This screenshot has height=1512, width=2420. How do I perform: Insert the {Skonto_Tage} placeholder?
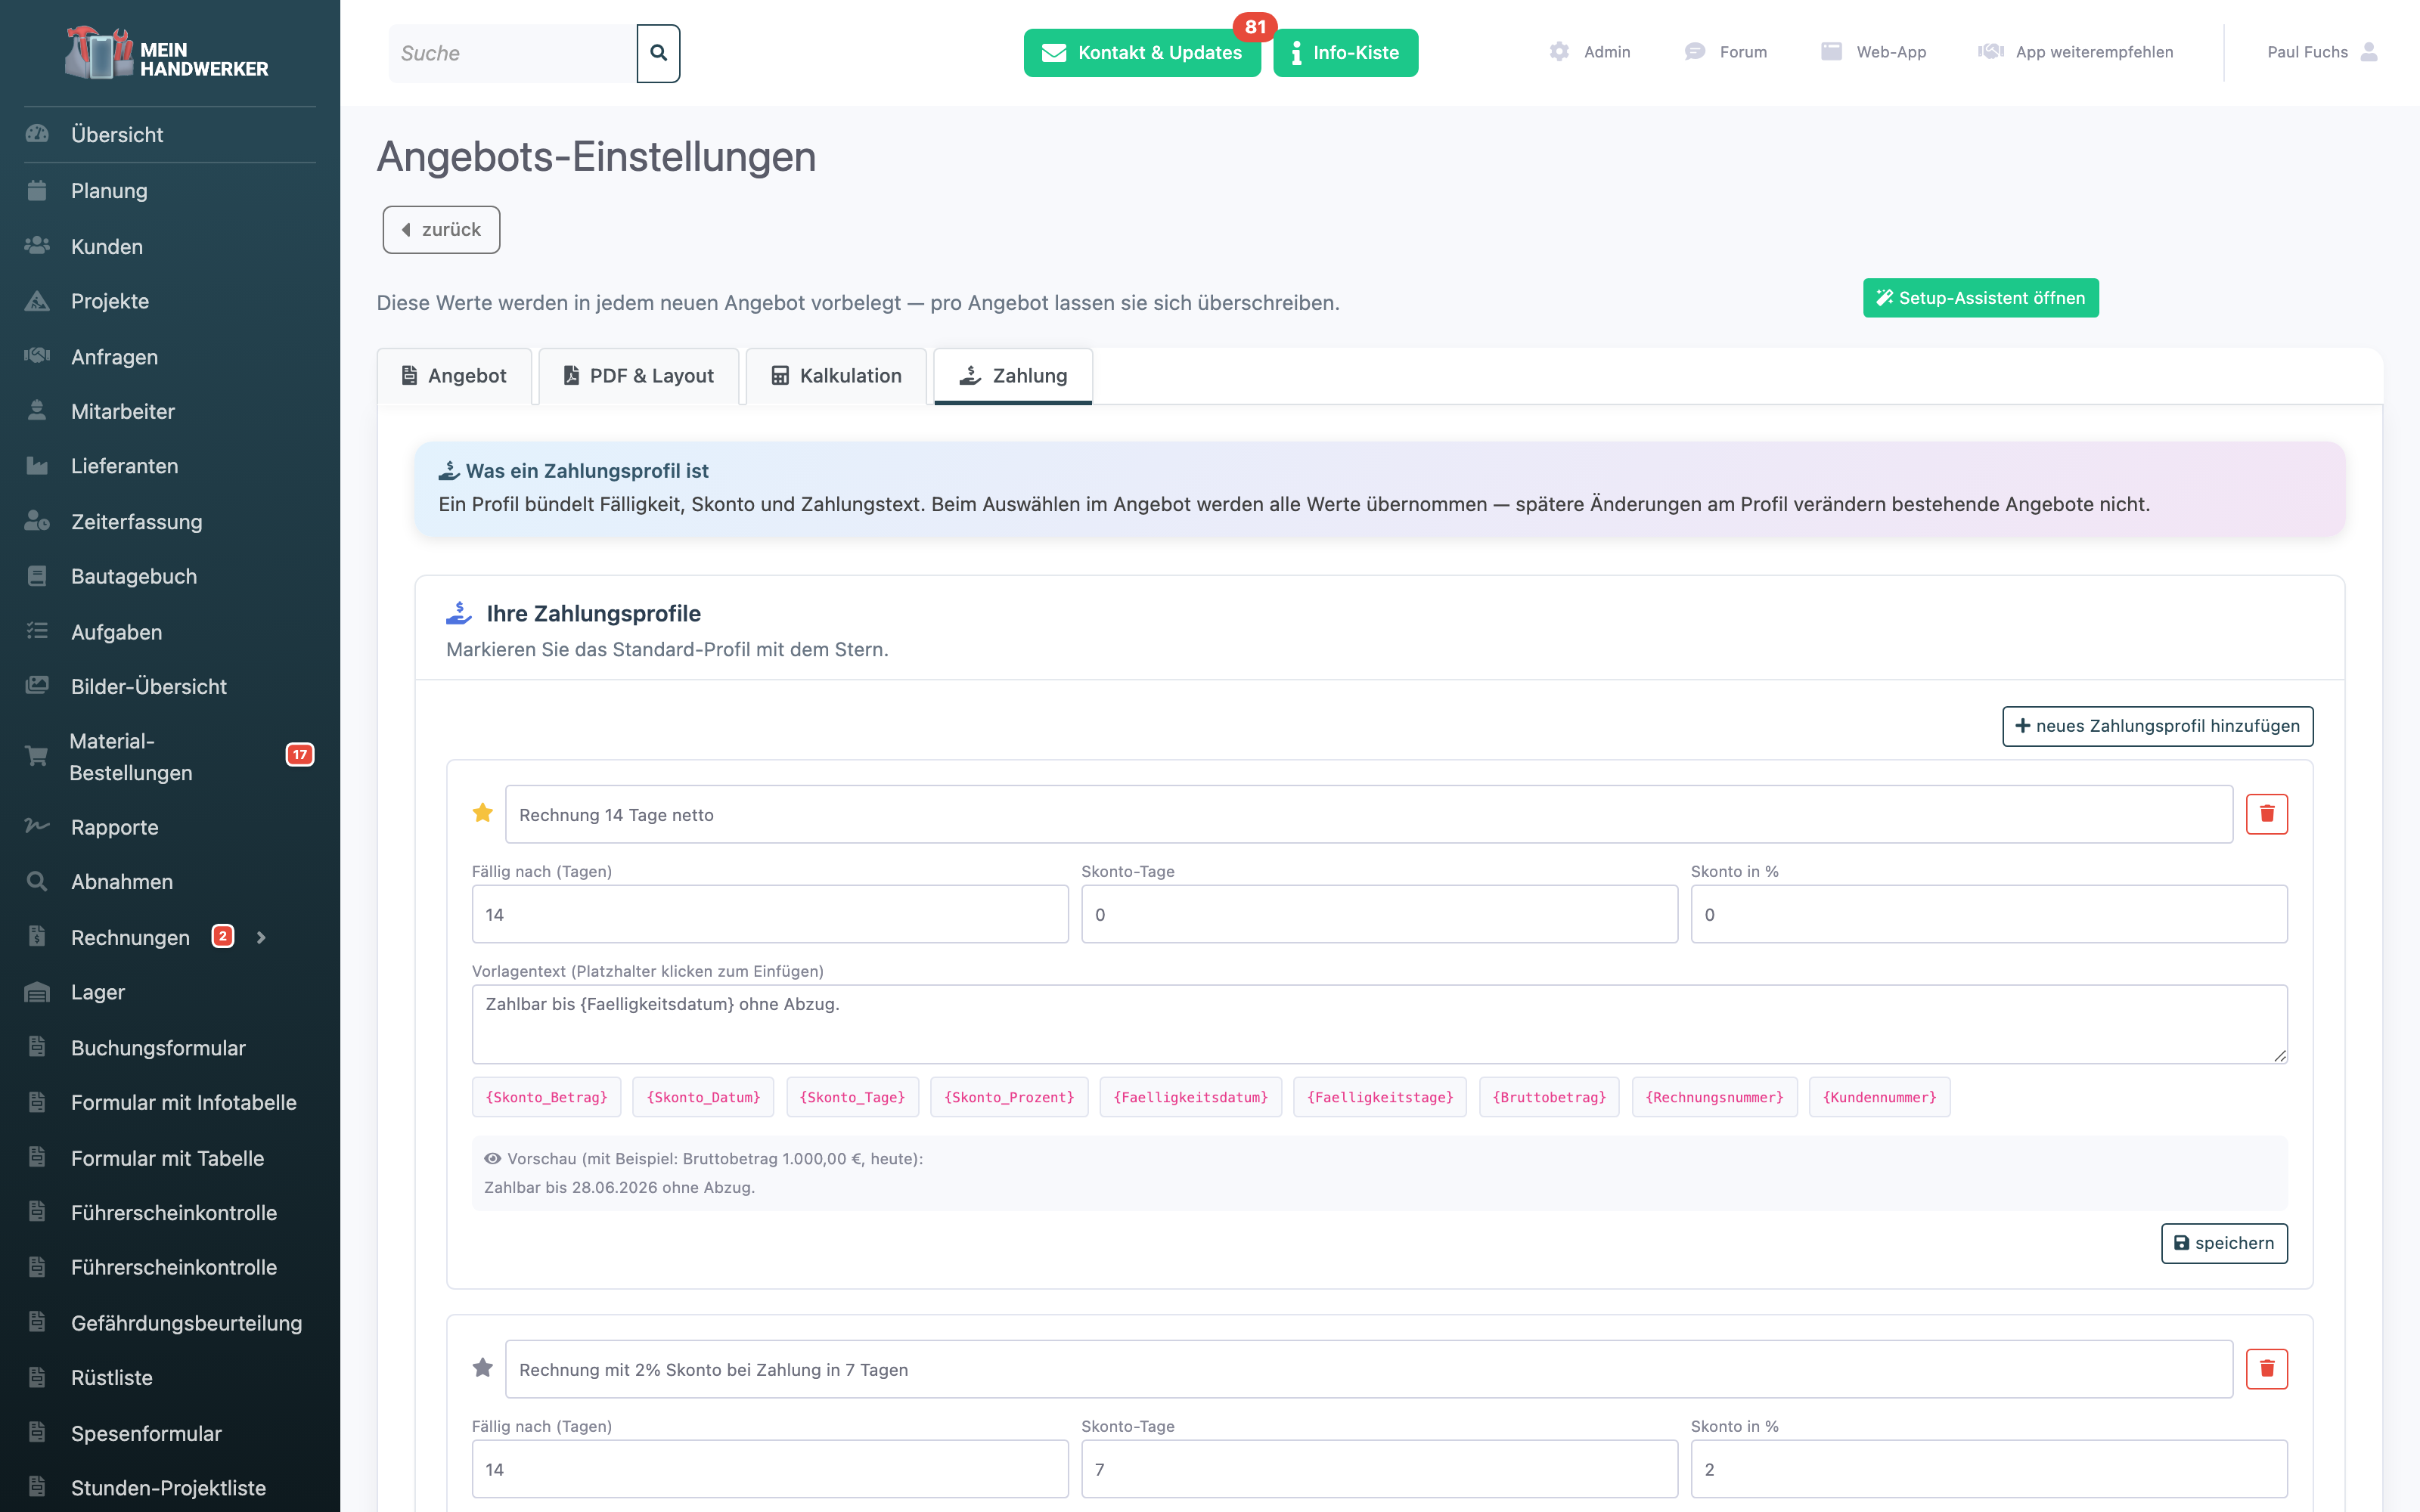(x=852, y=1097)
